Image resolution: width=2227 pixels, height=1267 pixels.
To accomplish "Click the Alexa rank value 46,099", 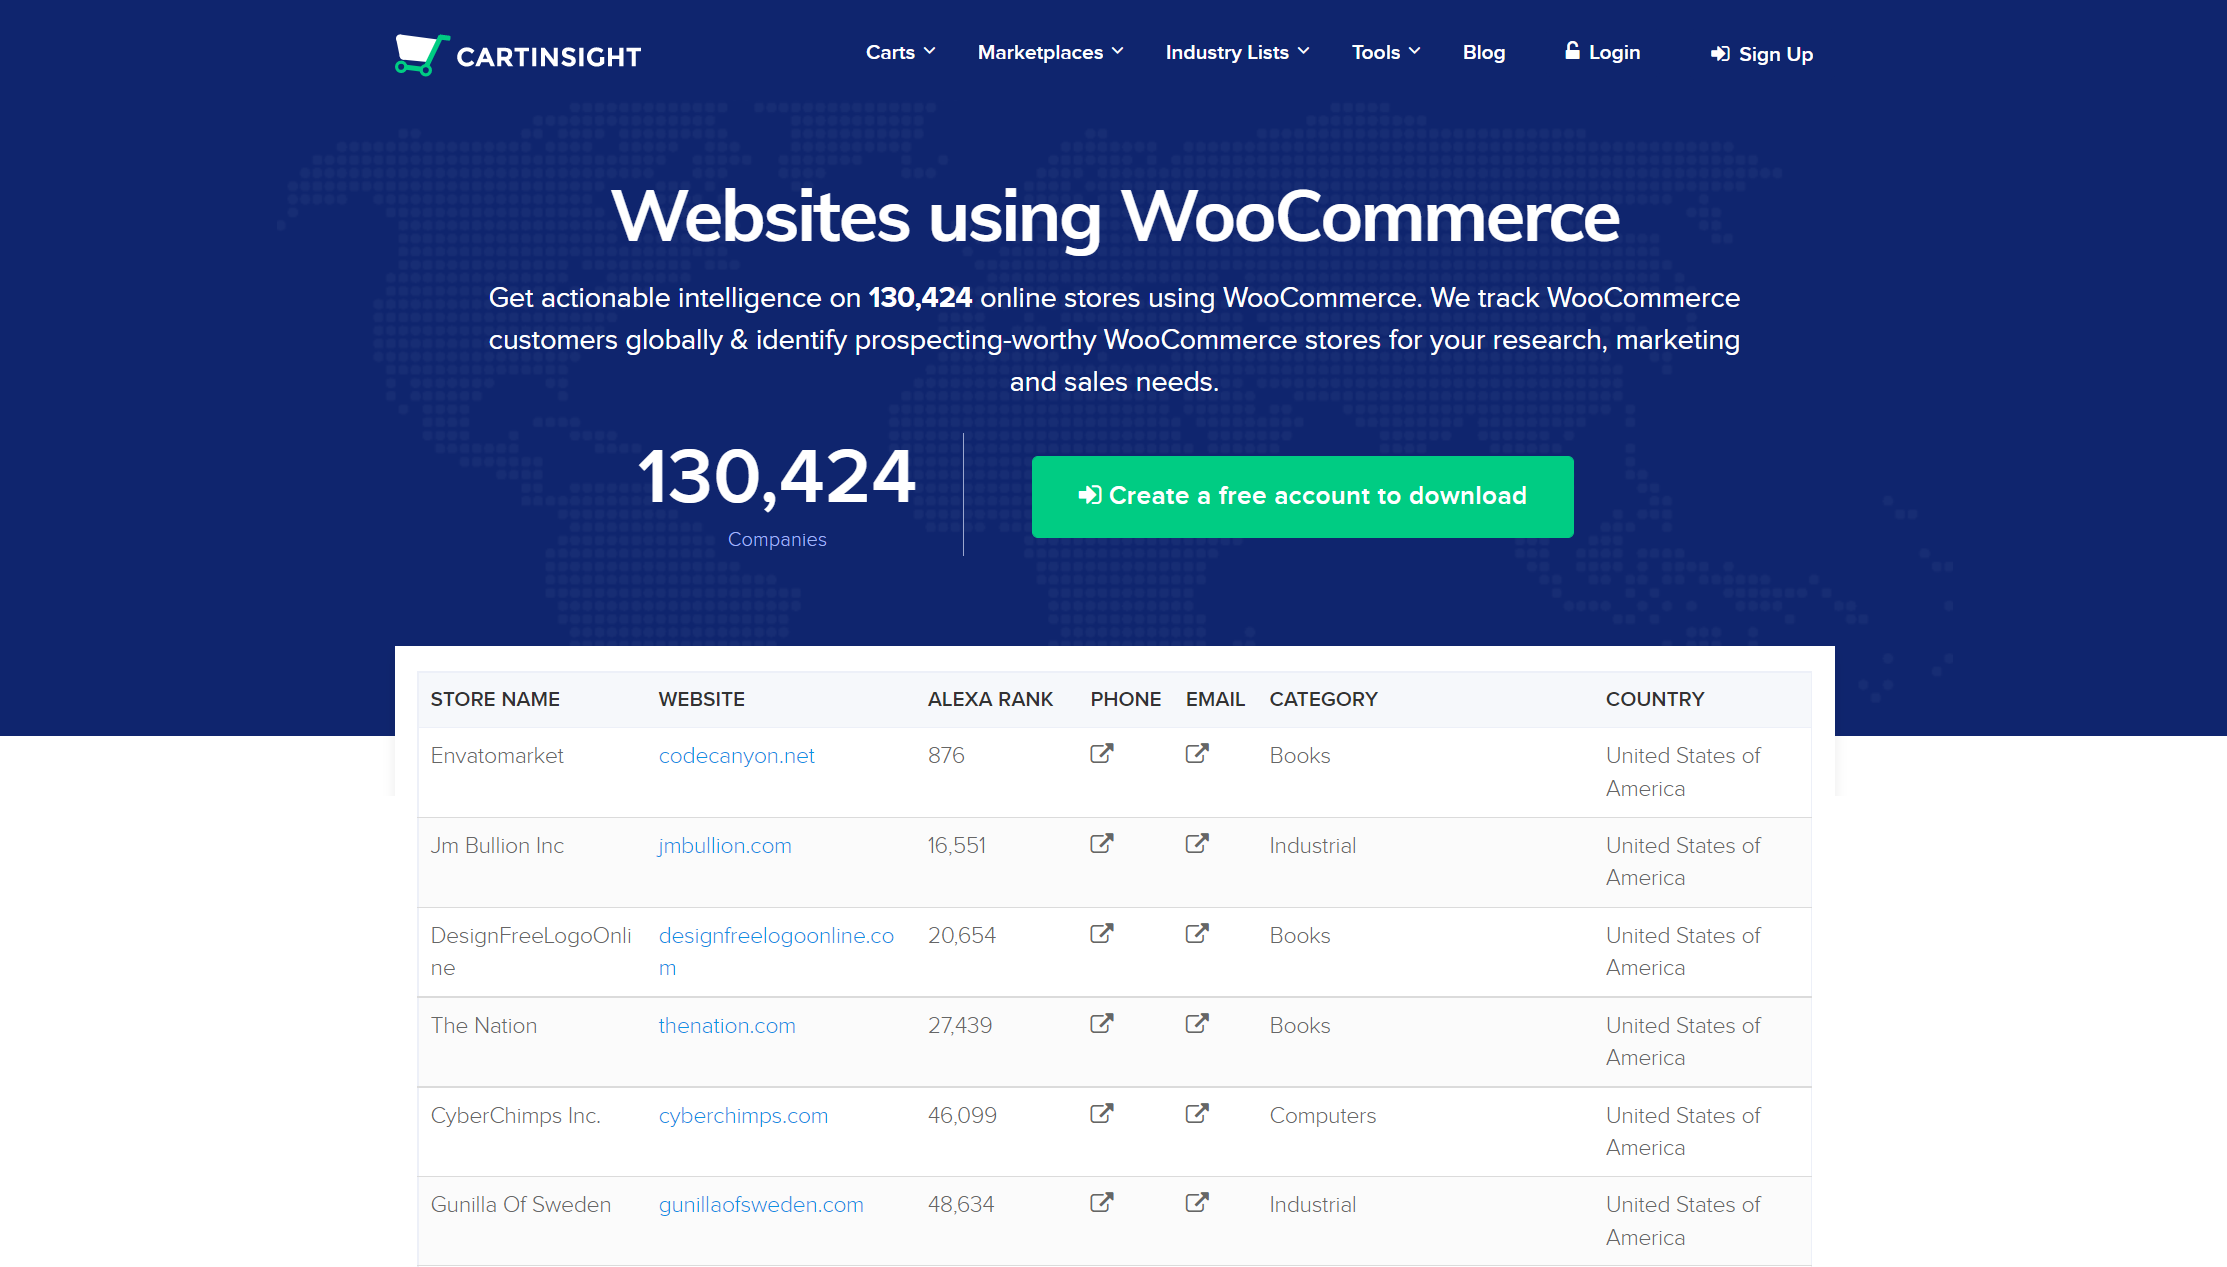I will (x=962, y=1116).
